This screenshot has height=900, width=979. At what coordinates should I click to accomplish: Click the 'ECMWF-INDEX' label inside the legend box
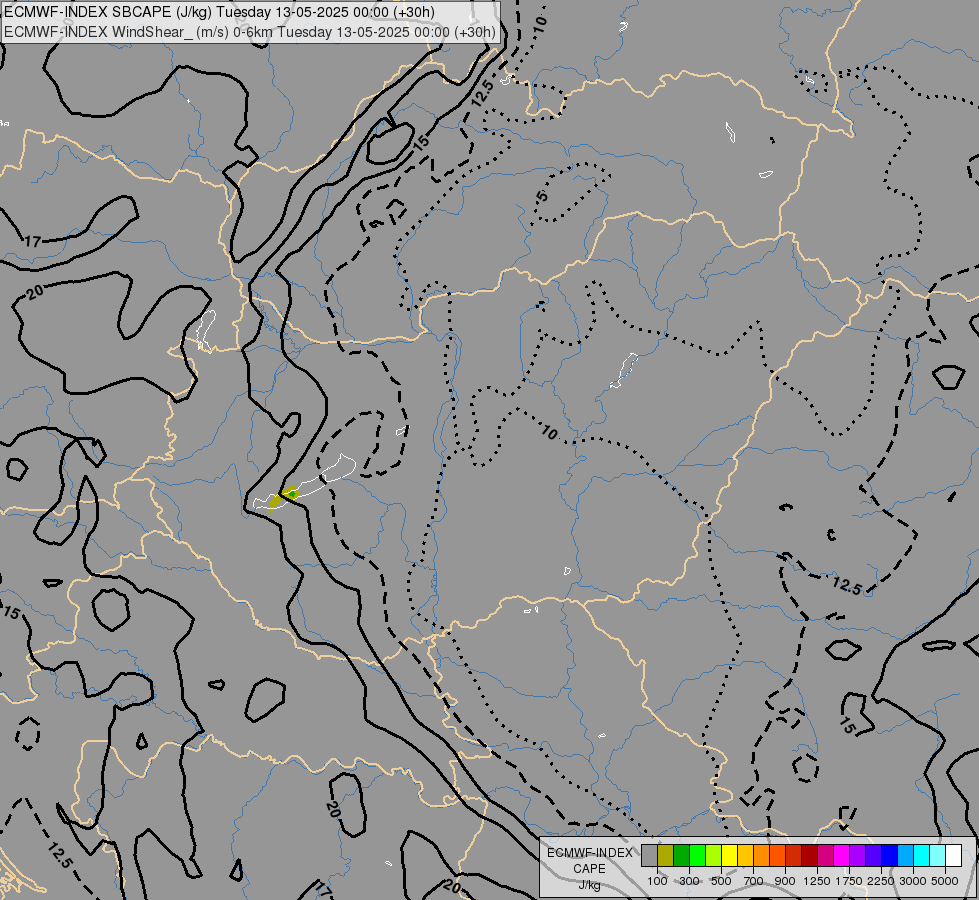589,853
